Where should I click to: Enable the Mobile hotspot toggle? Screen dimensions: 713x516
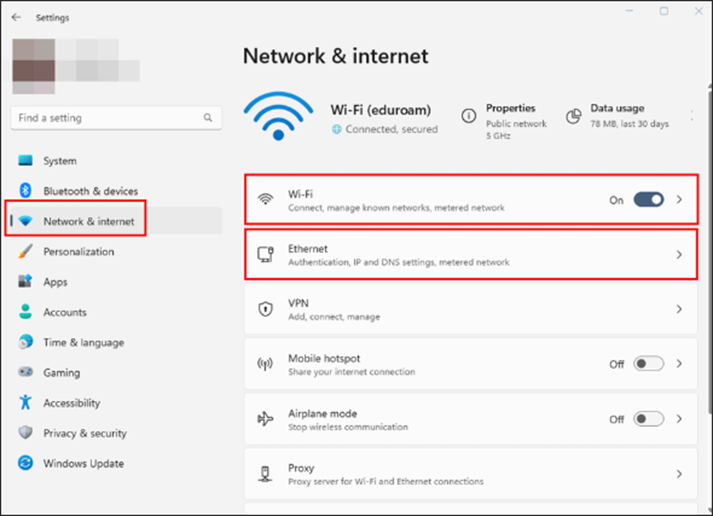[649, 364]
